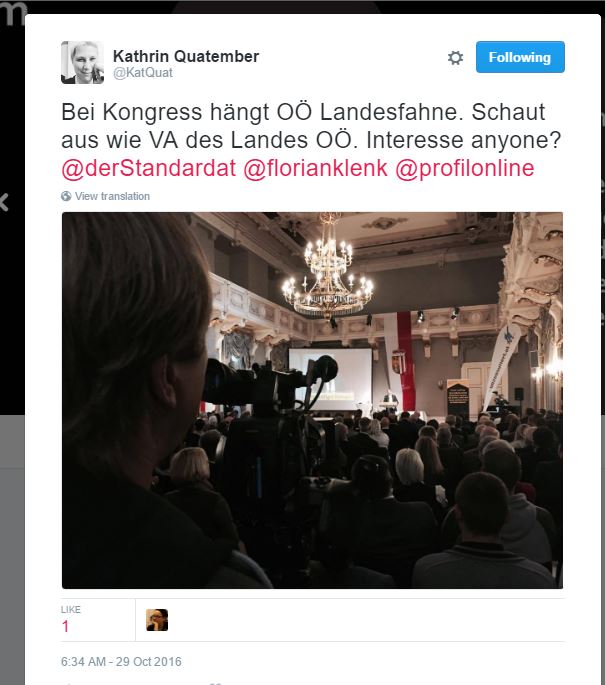The height and width of the screenshot is (685, 605).
Task: Visit the @profilonline mention
Action: coord(465,168)
